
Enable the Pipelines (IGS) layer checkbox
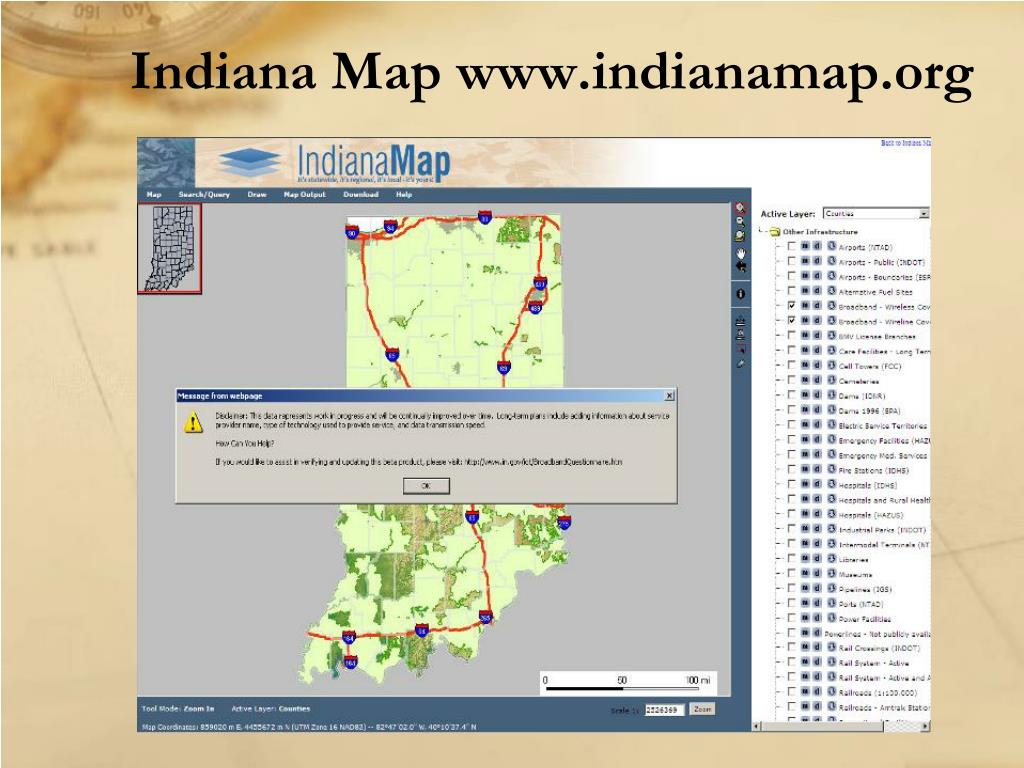coord(792,588)
